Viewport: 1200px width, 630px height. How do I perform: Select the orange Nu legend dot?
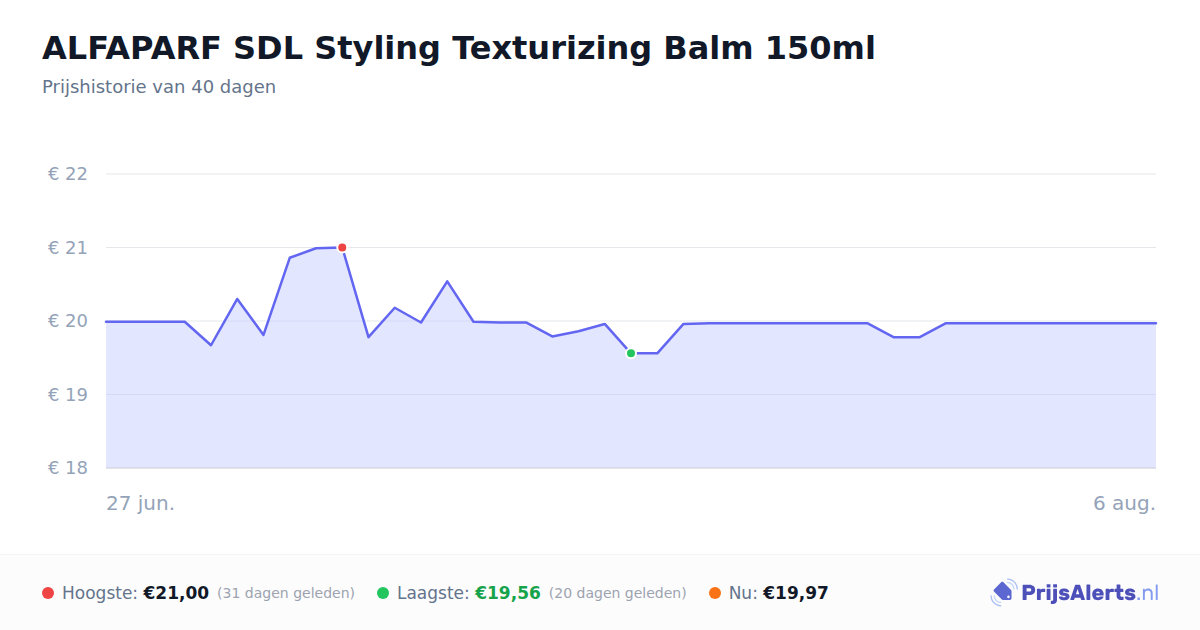point(715,593)
